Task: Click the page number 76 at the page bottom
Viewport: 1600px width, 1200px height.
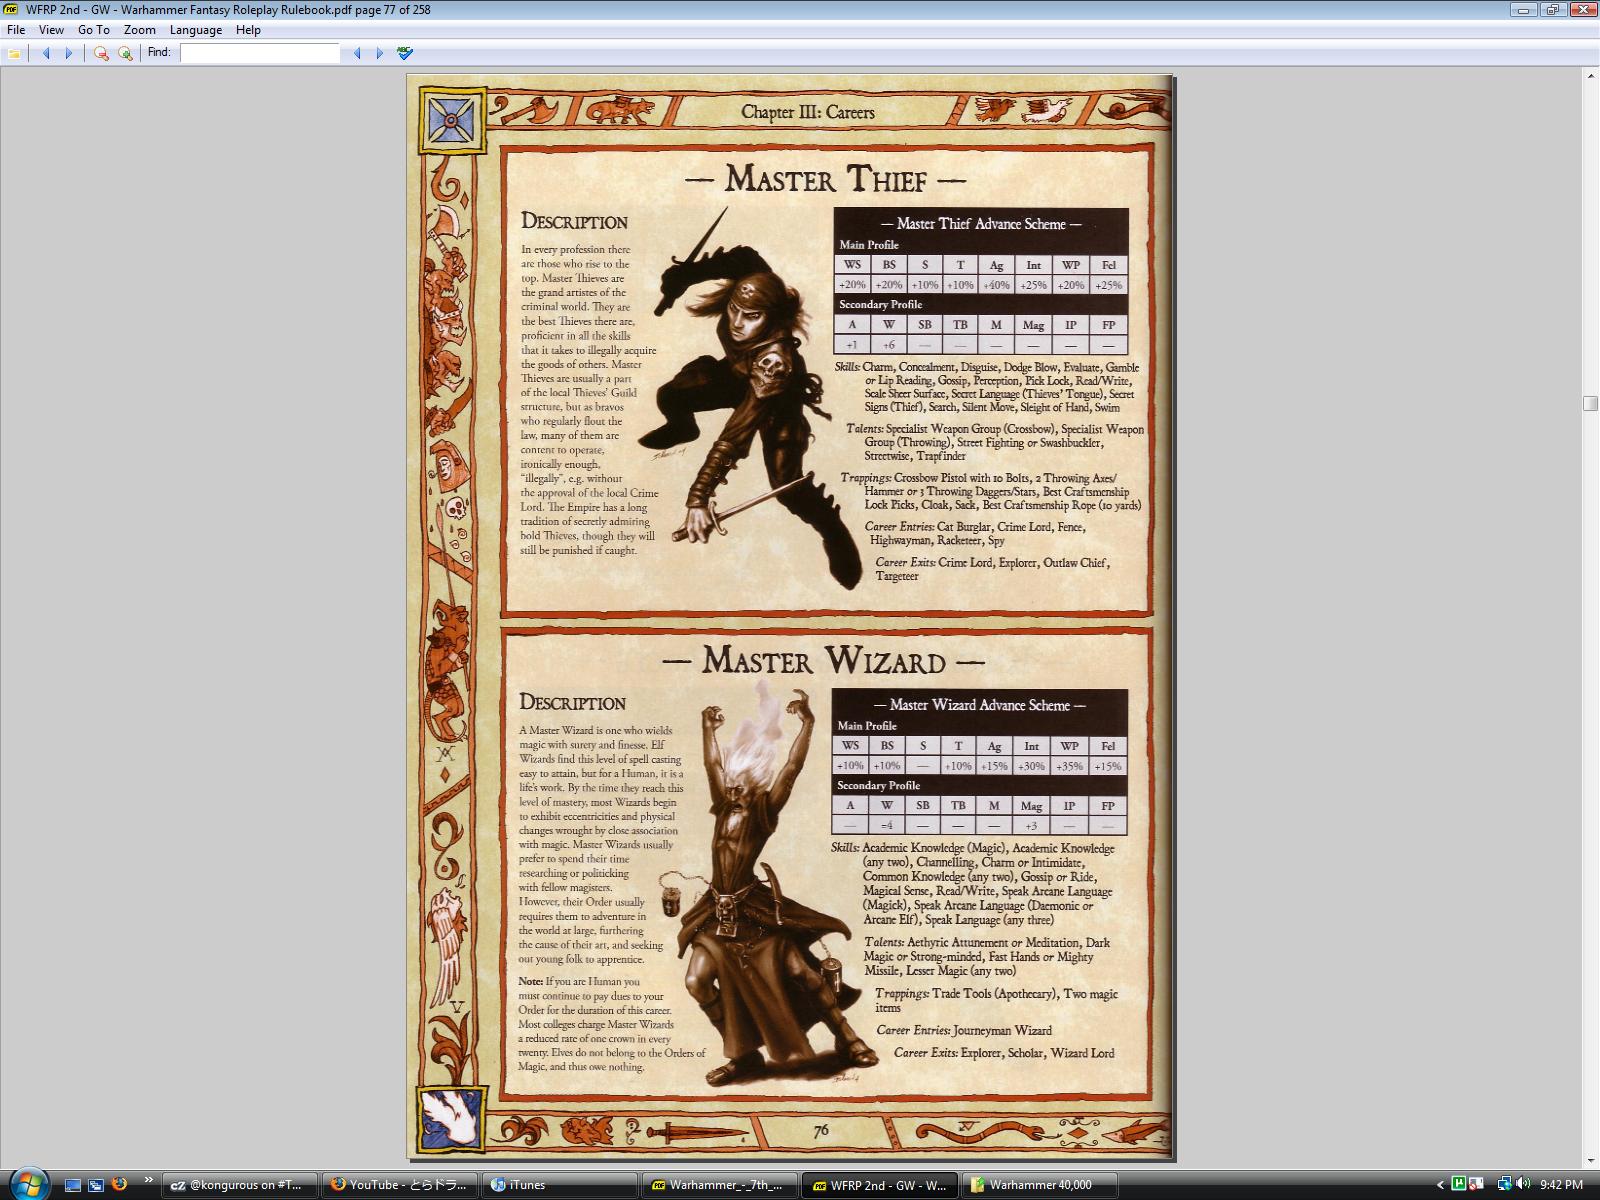Action: point(821,1130)
